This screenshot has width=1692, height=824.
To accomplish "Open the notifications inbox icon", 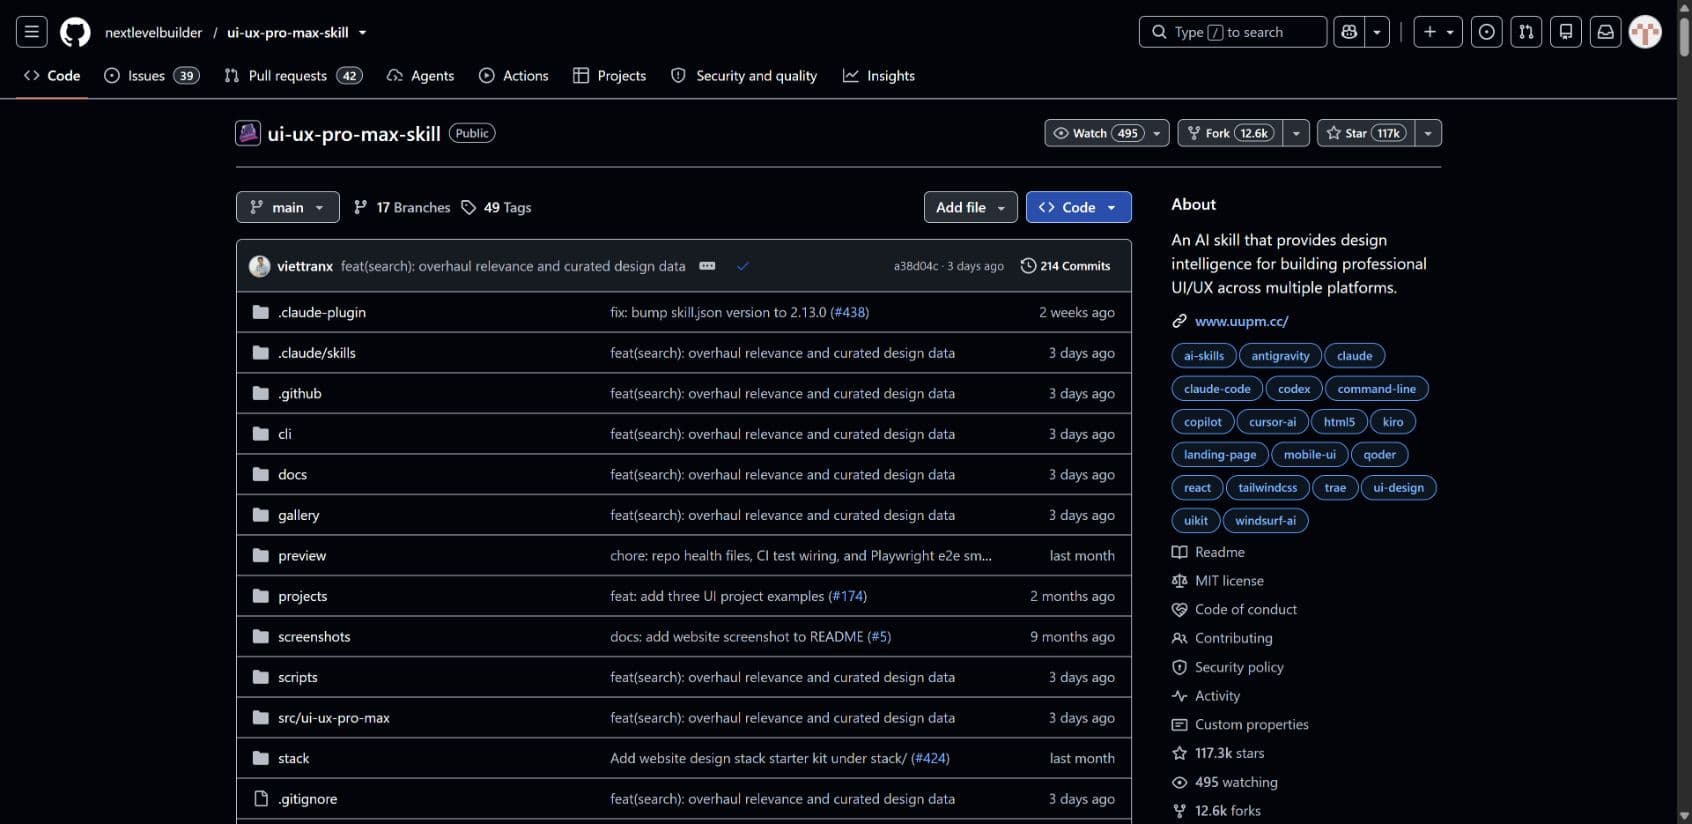I will 1606,32.
